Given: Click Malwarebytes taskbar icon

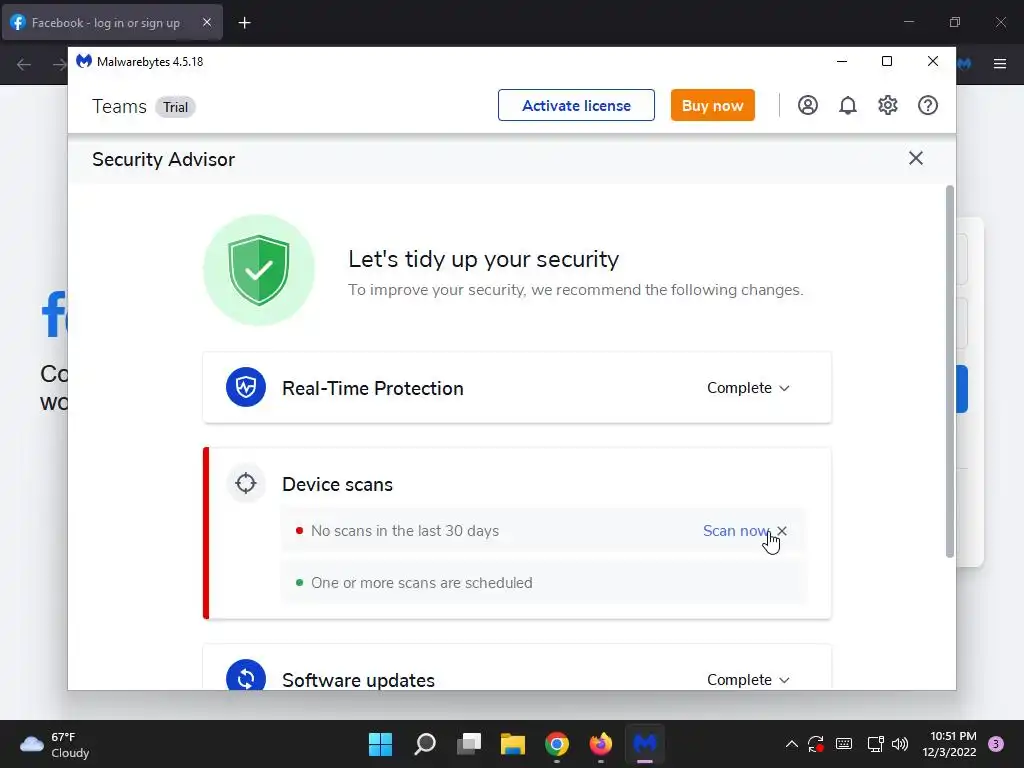Looking at the screenshot, I should pos(645,744).
